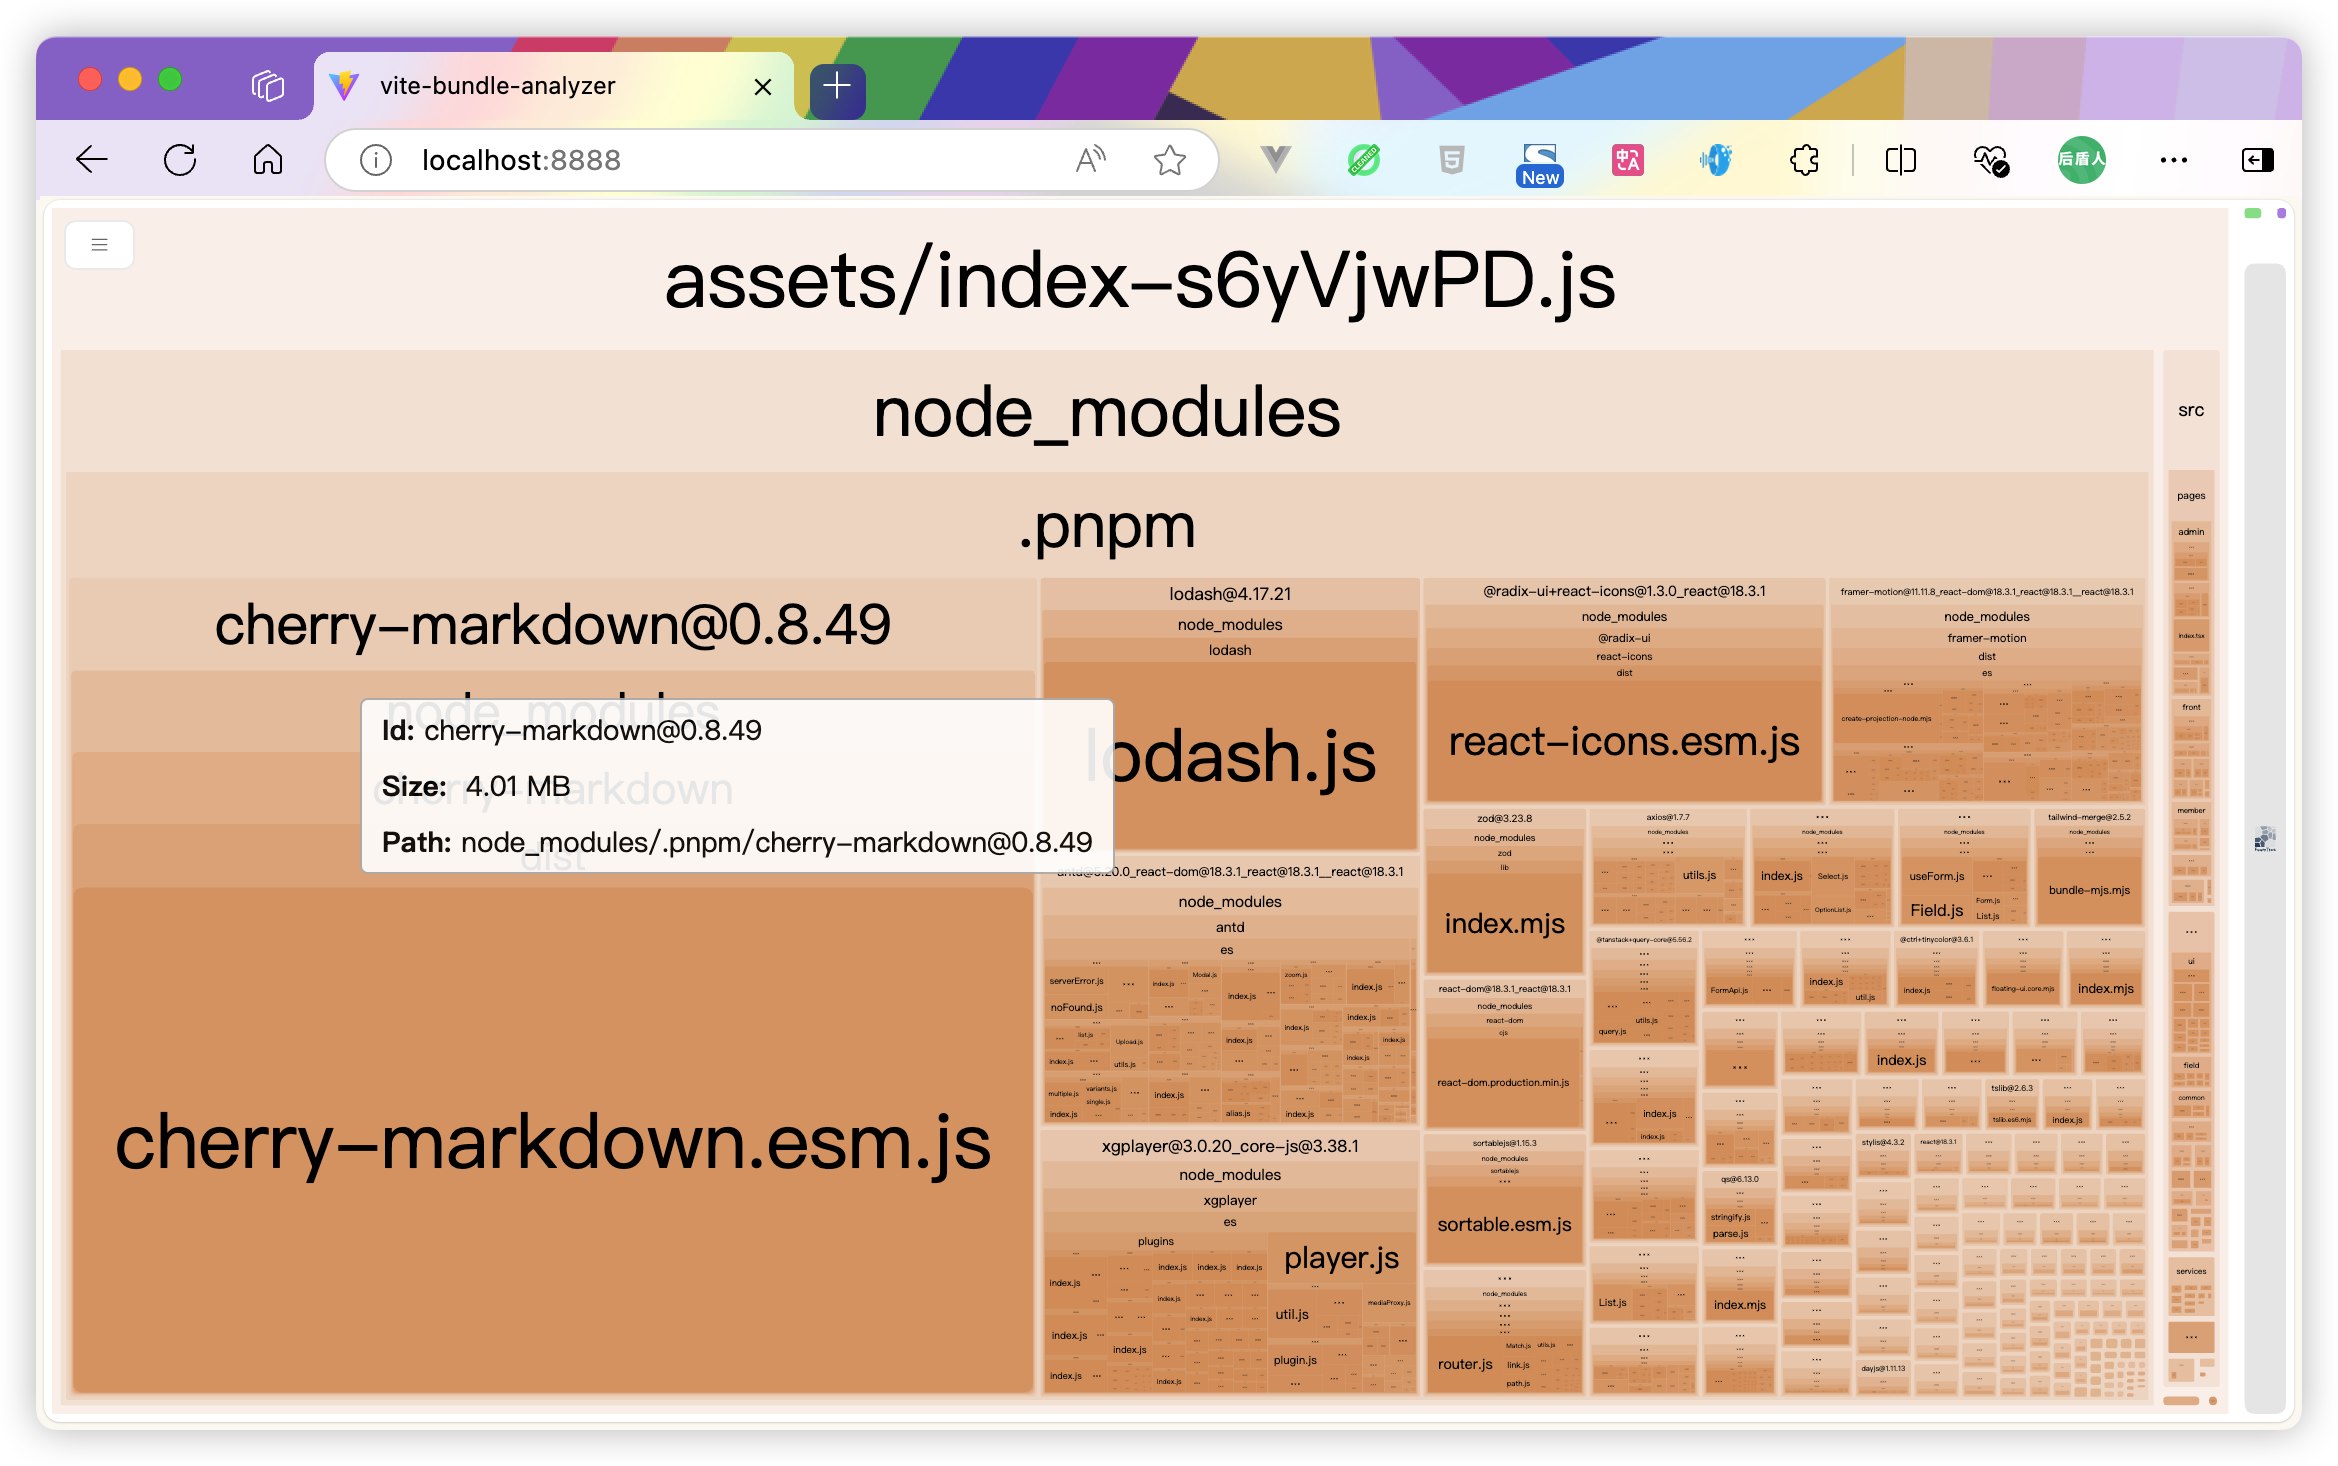
Task: Select the top-level node_modules block
Action: [1106, 412]
